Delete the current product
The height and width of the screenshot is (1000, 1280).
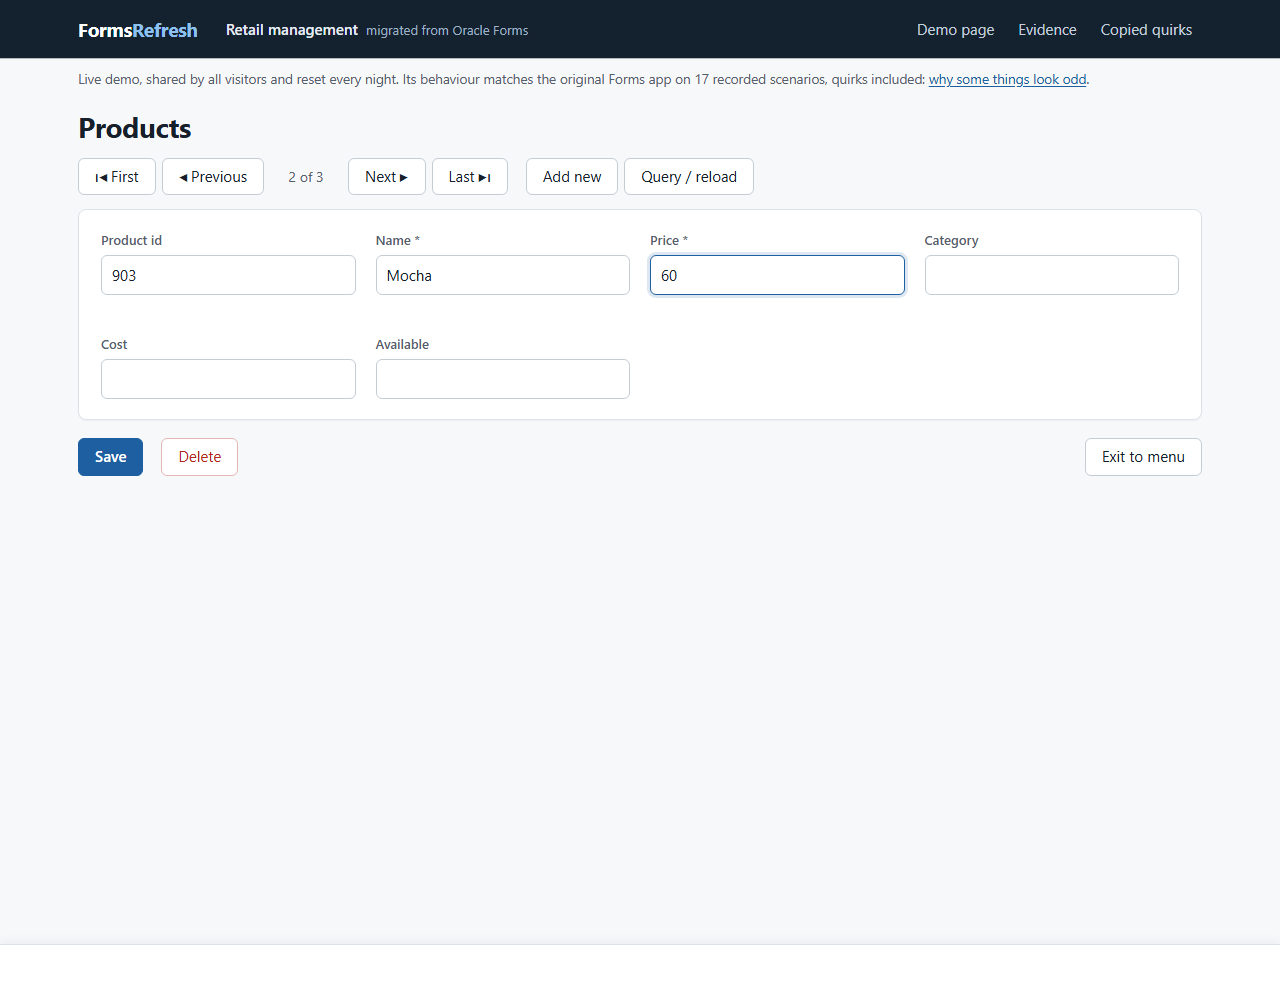(x=200, y=457)
